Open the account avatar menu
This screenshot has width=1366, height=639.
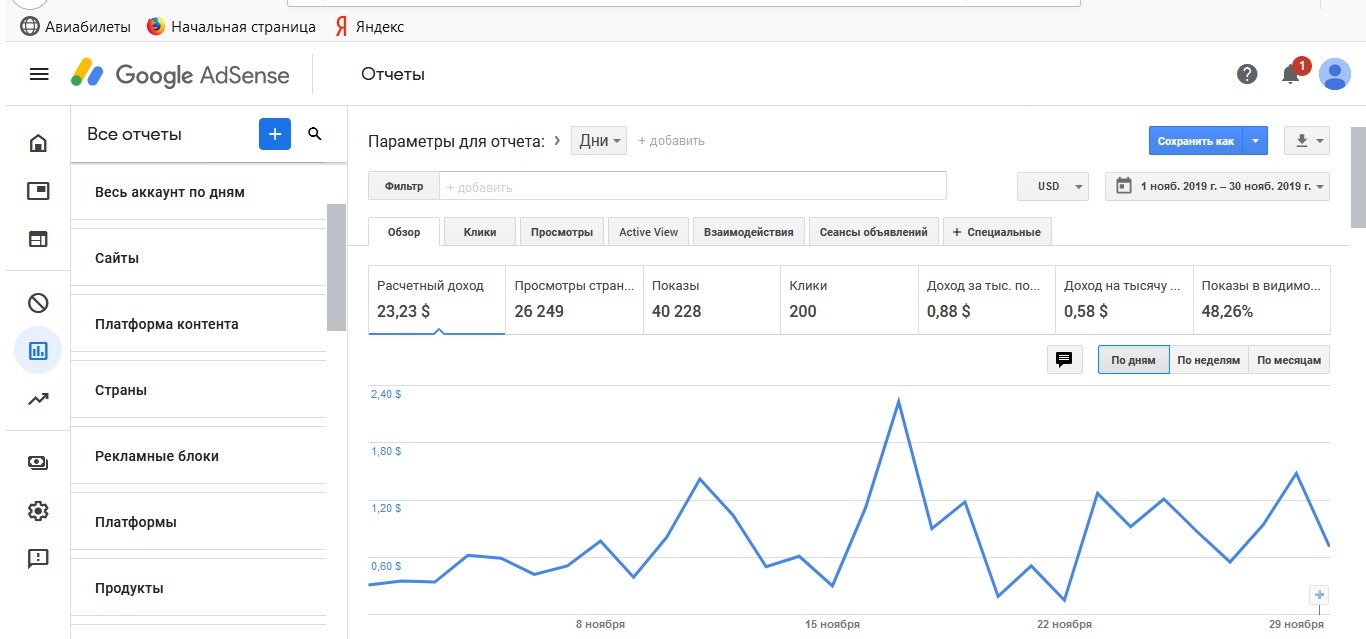[1335, 74]
